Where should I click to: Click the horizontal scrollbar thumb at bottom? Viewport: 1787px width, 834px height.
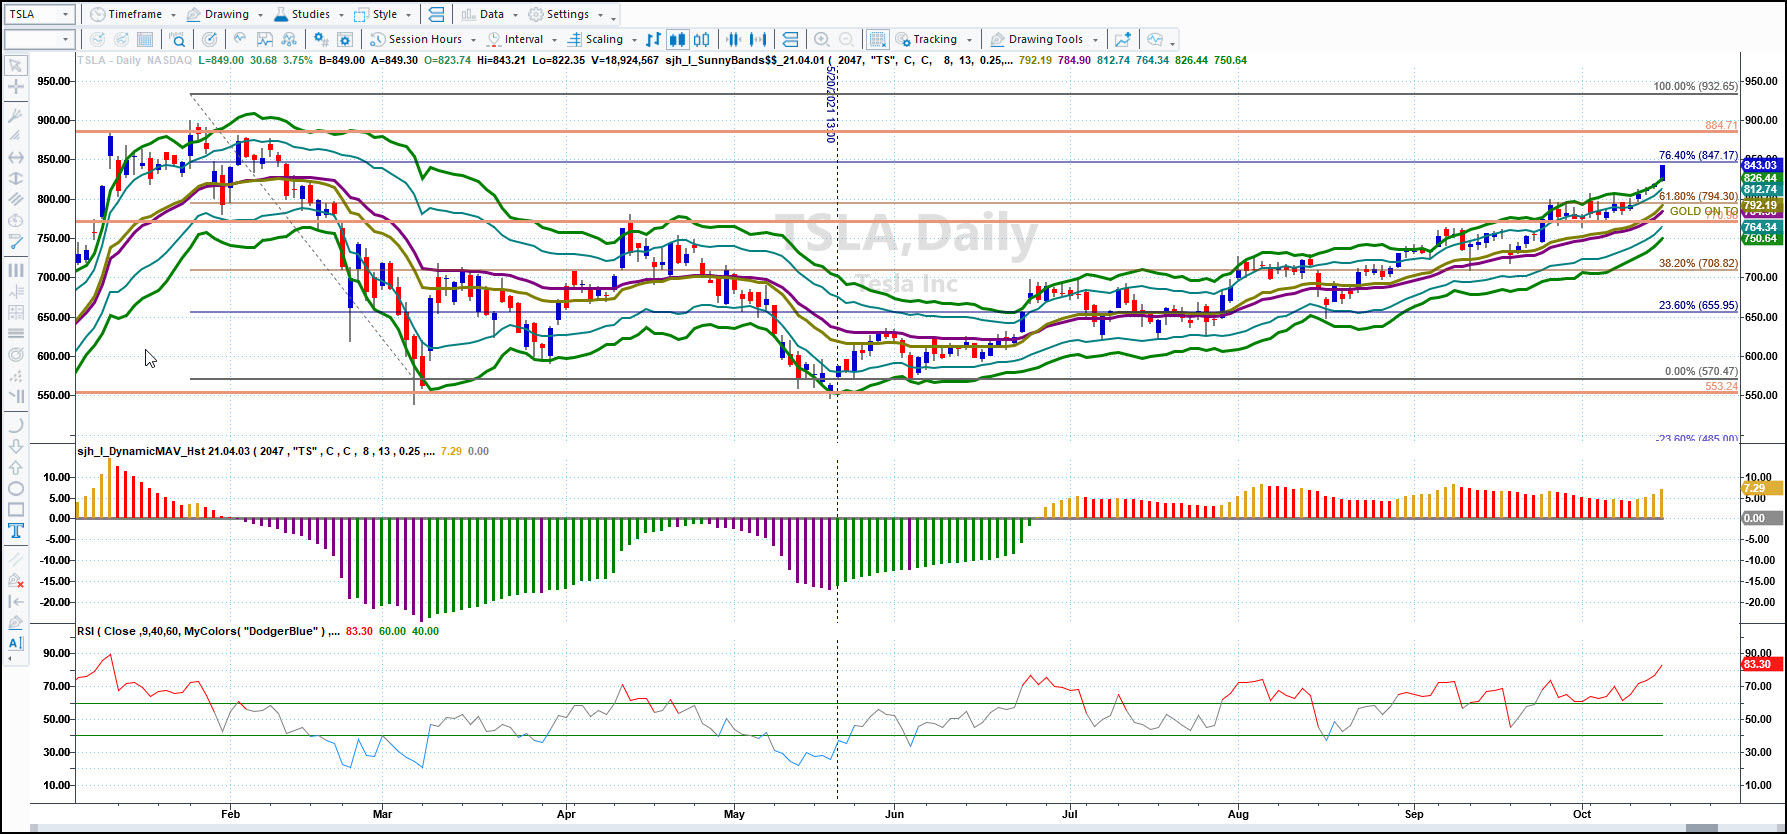tap(1702, 828)
